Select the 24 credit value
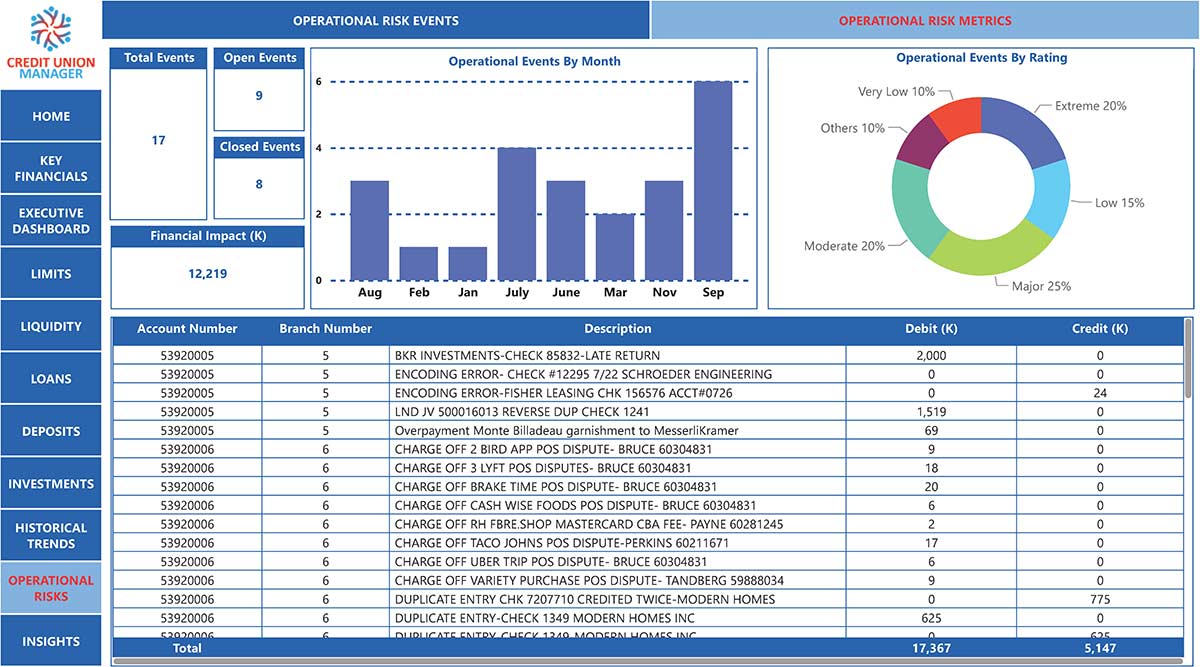This screenshot has height=667, width=1200. click(x=1100, y=393)
